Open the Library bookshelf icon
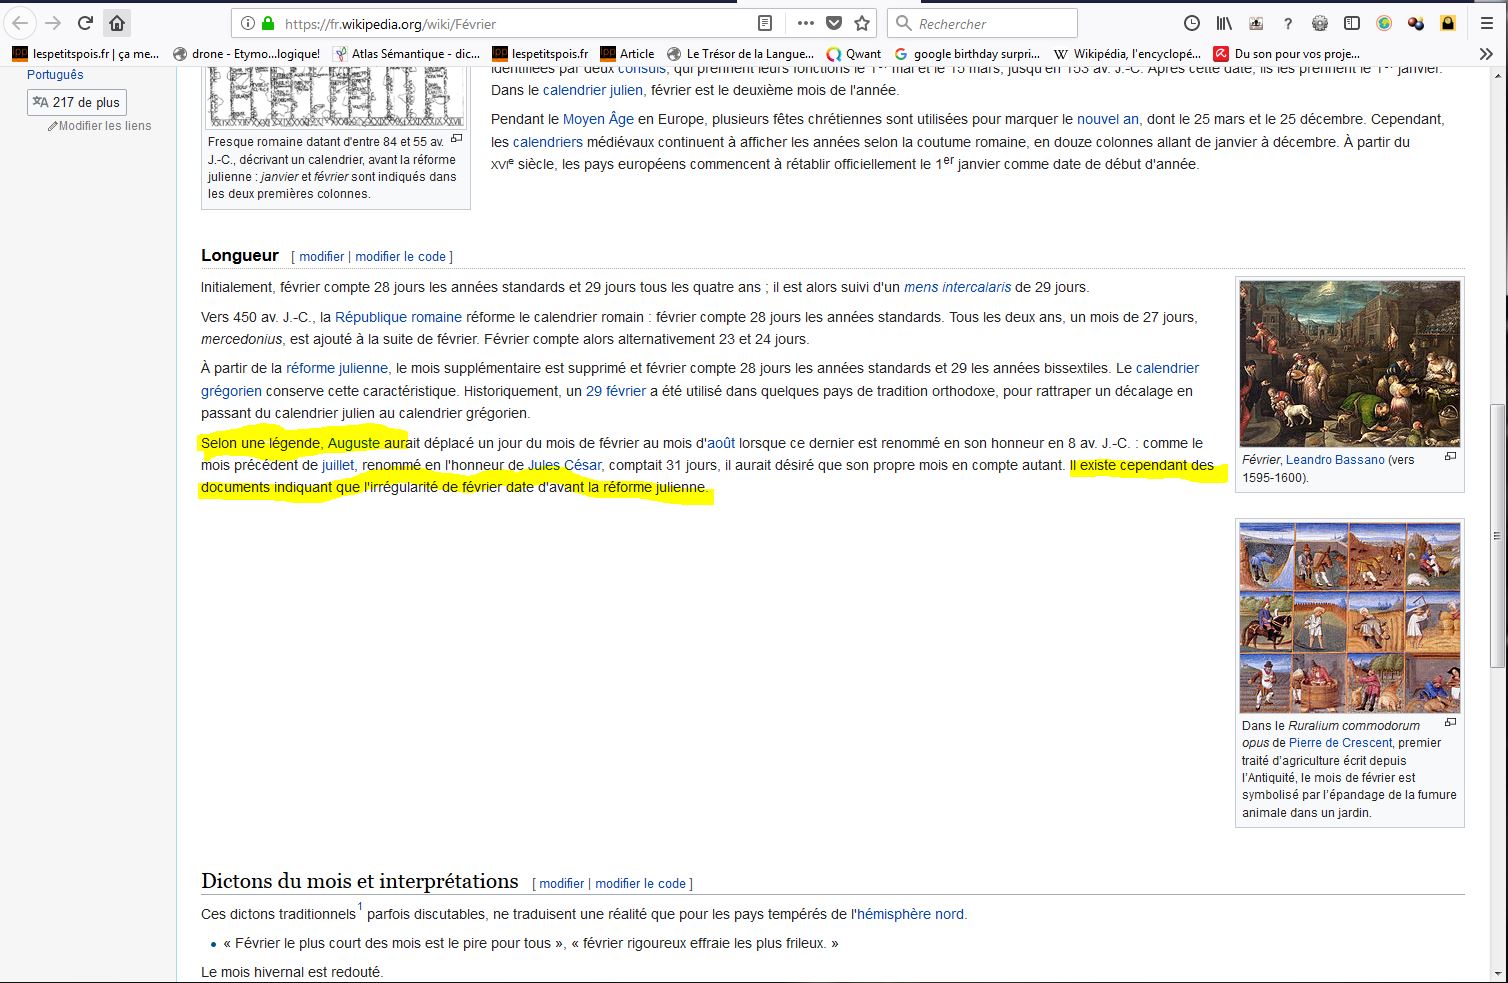 pyautogui.click(x=1224, y=23)
